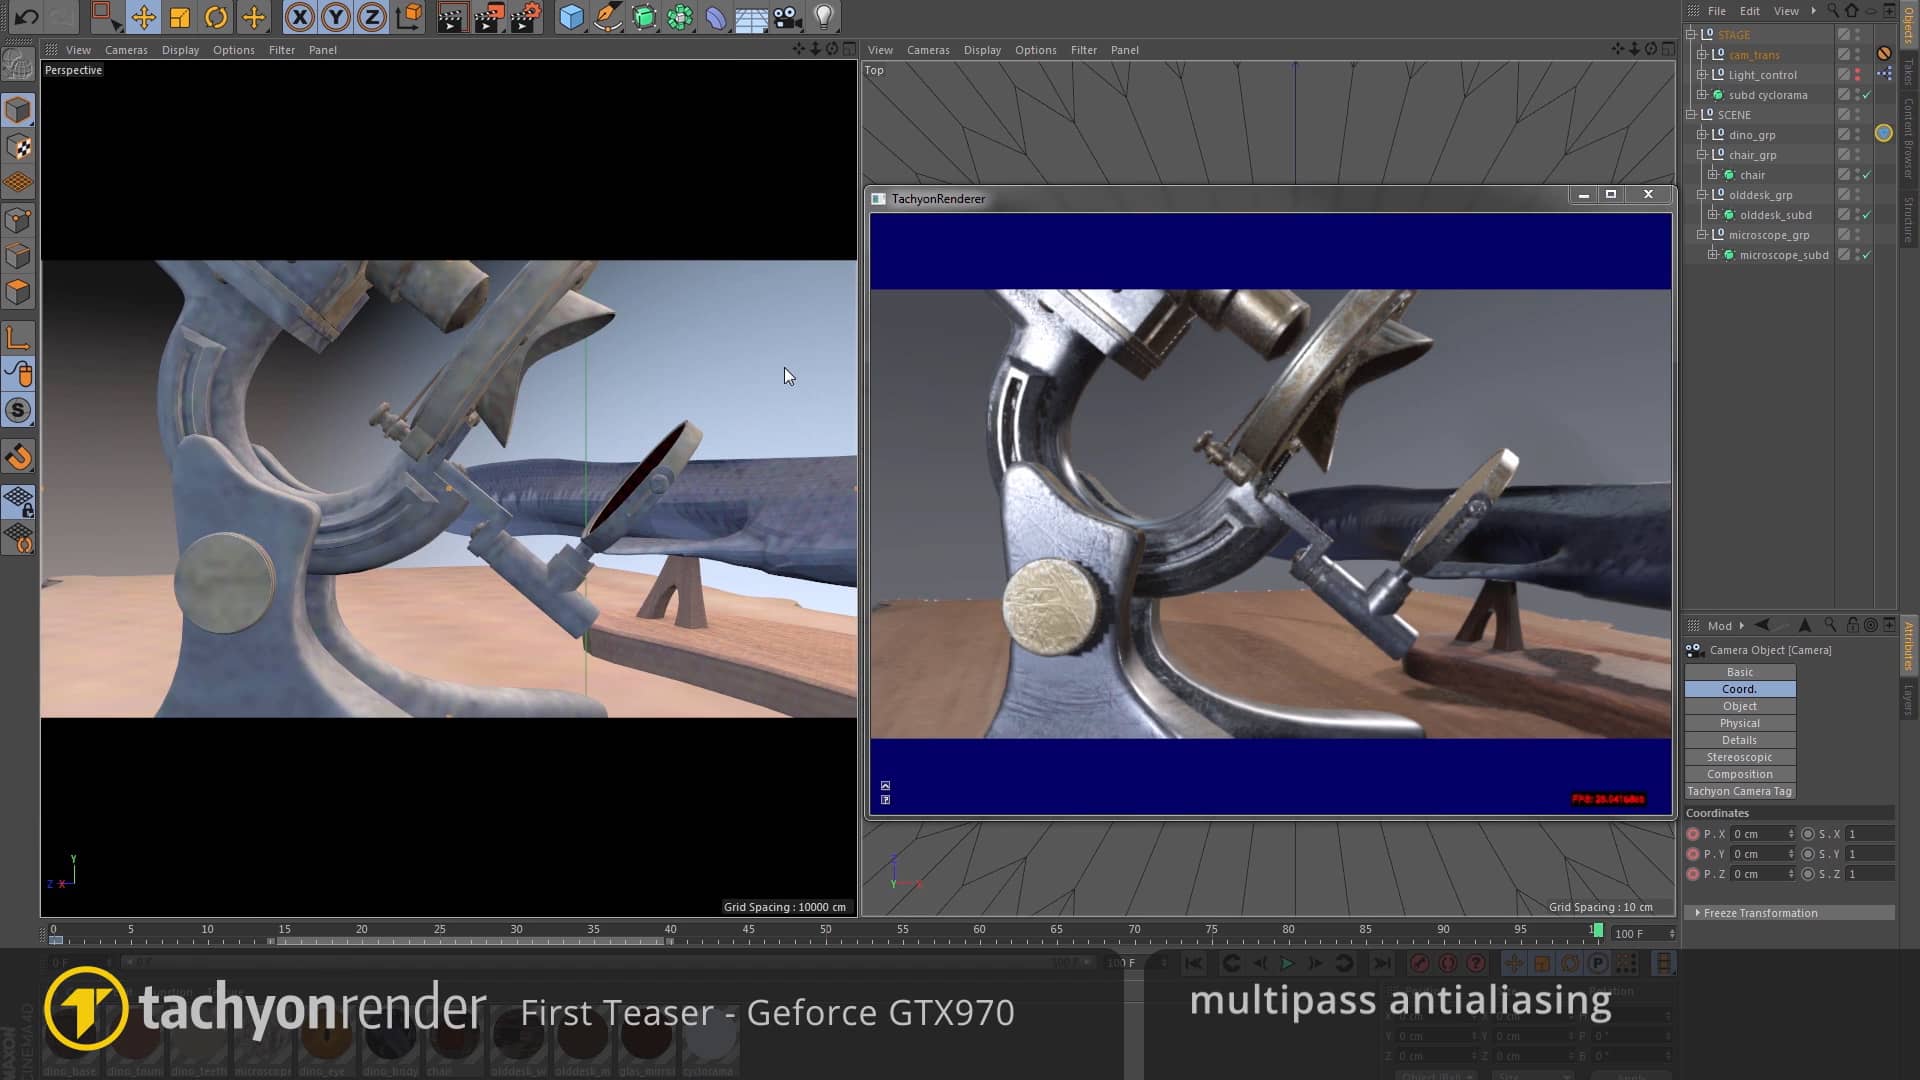Click the Undo arrow icon
The height and width of the screenshot is (1080, 1920).
point(27,17)
